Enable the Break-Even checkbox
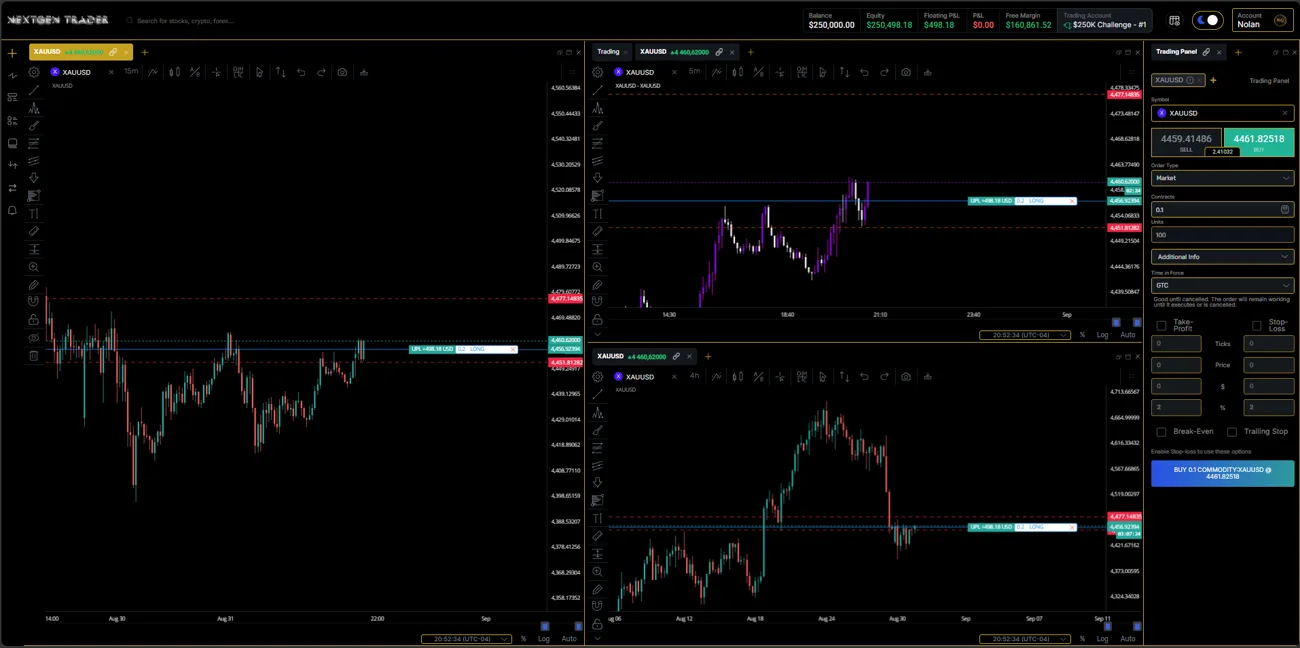Screen dimensions: 1300x648 coord(1161,432)
